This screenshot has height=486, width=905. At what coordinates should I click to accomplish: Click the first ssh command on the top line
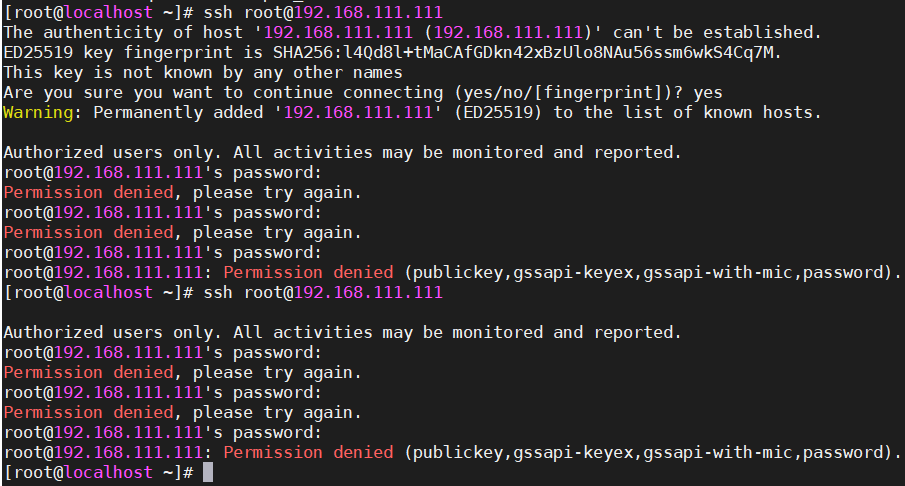pyautogui.click(x=320, y=12)
